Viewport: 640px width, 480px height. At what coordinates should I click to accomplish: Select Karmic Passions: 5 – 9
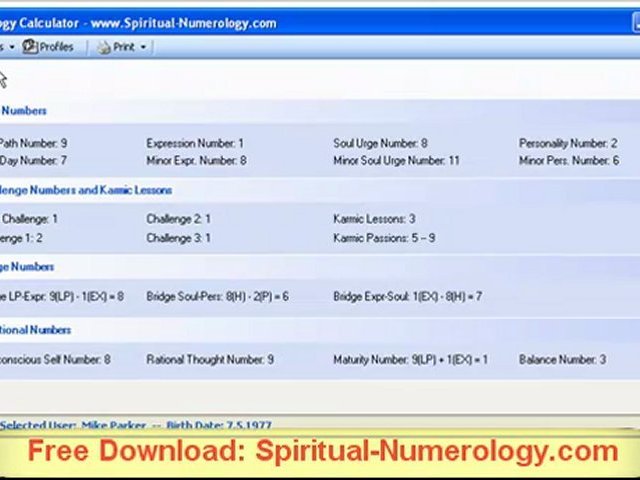tap(383, 238)
